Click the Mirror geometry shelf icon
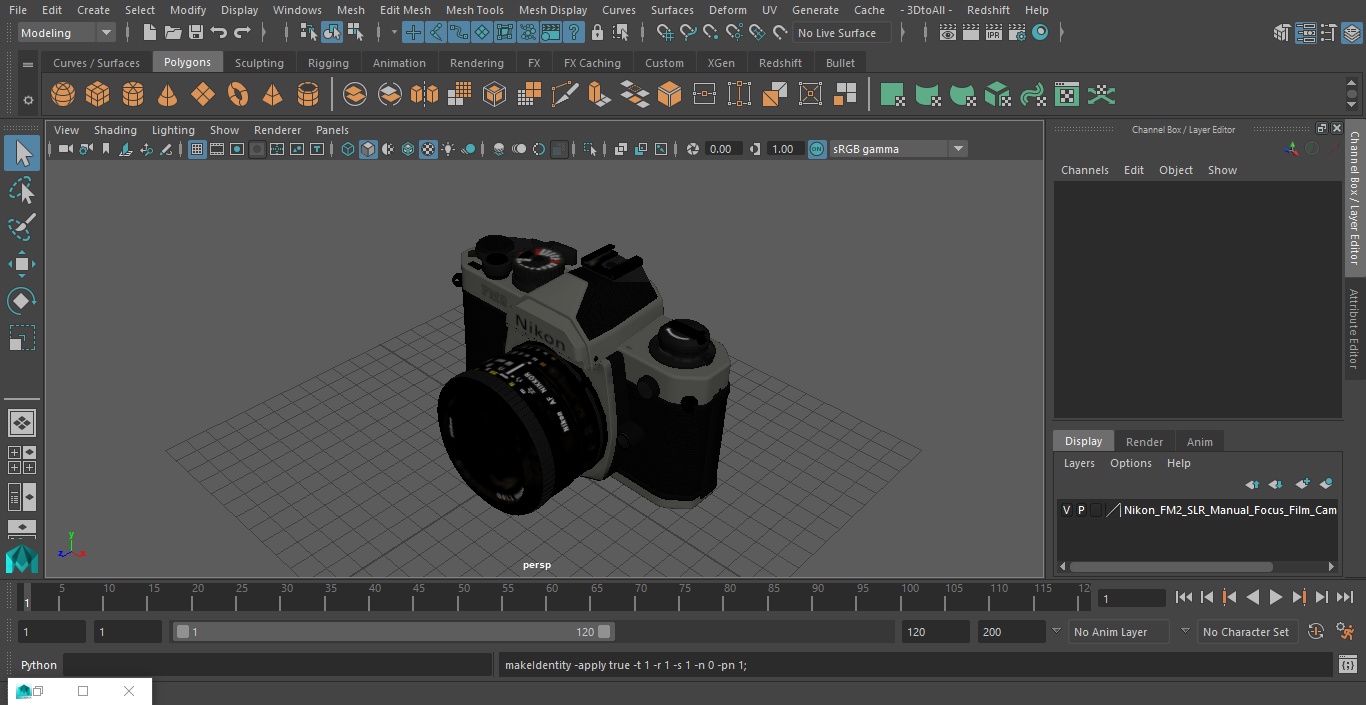 [425, 95]
